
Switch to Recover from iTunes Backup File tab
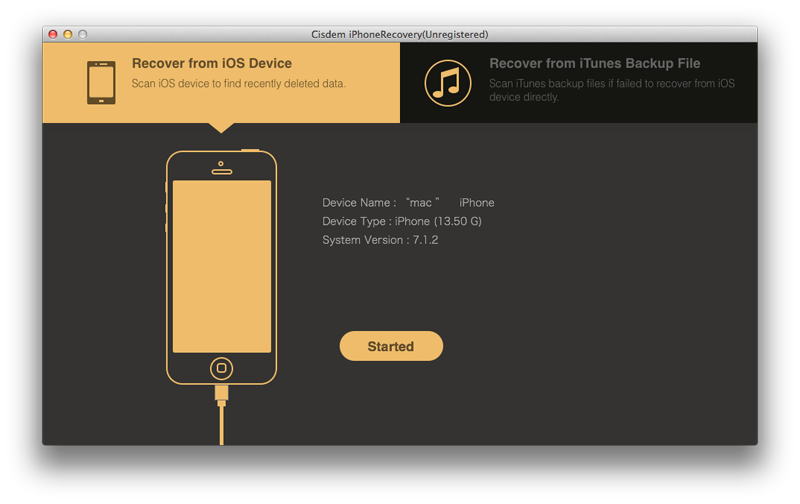(x=579, y=83)
